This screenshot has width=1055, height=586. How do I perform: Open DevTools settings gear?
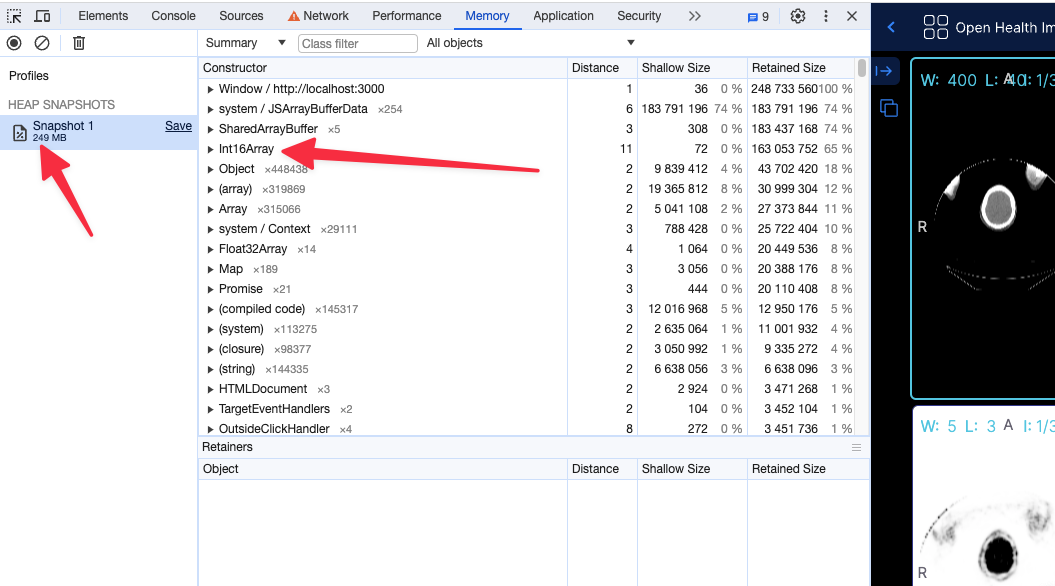797,16
